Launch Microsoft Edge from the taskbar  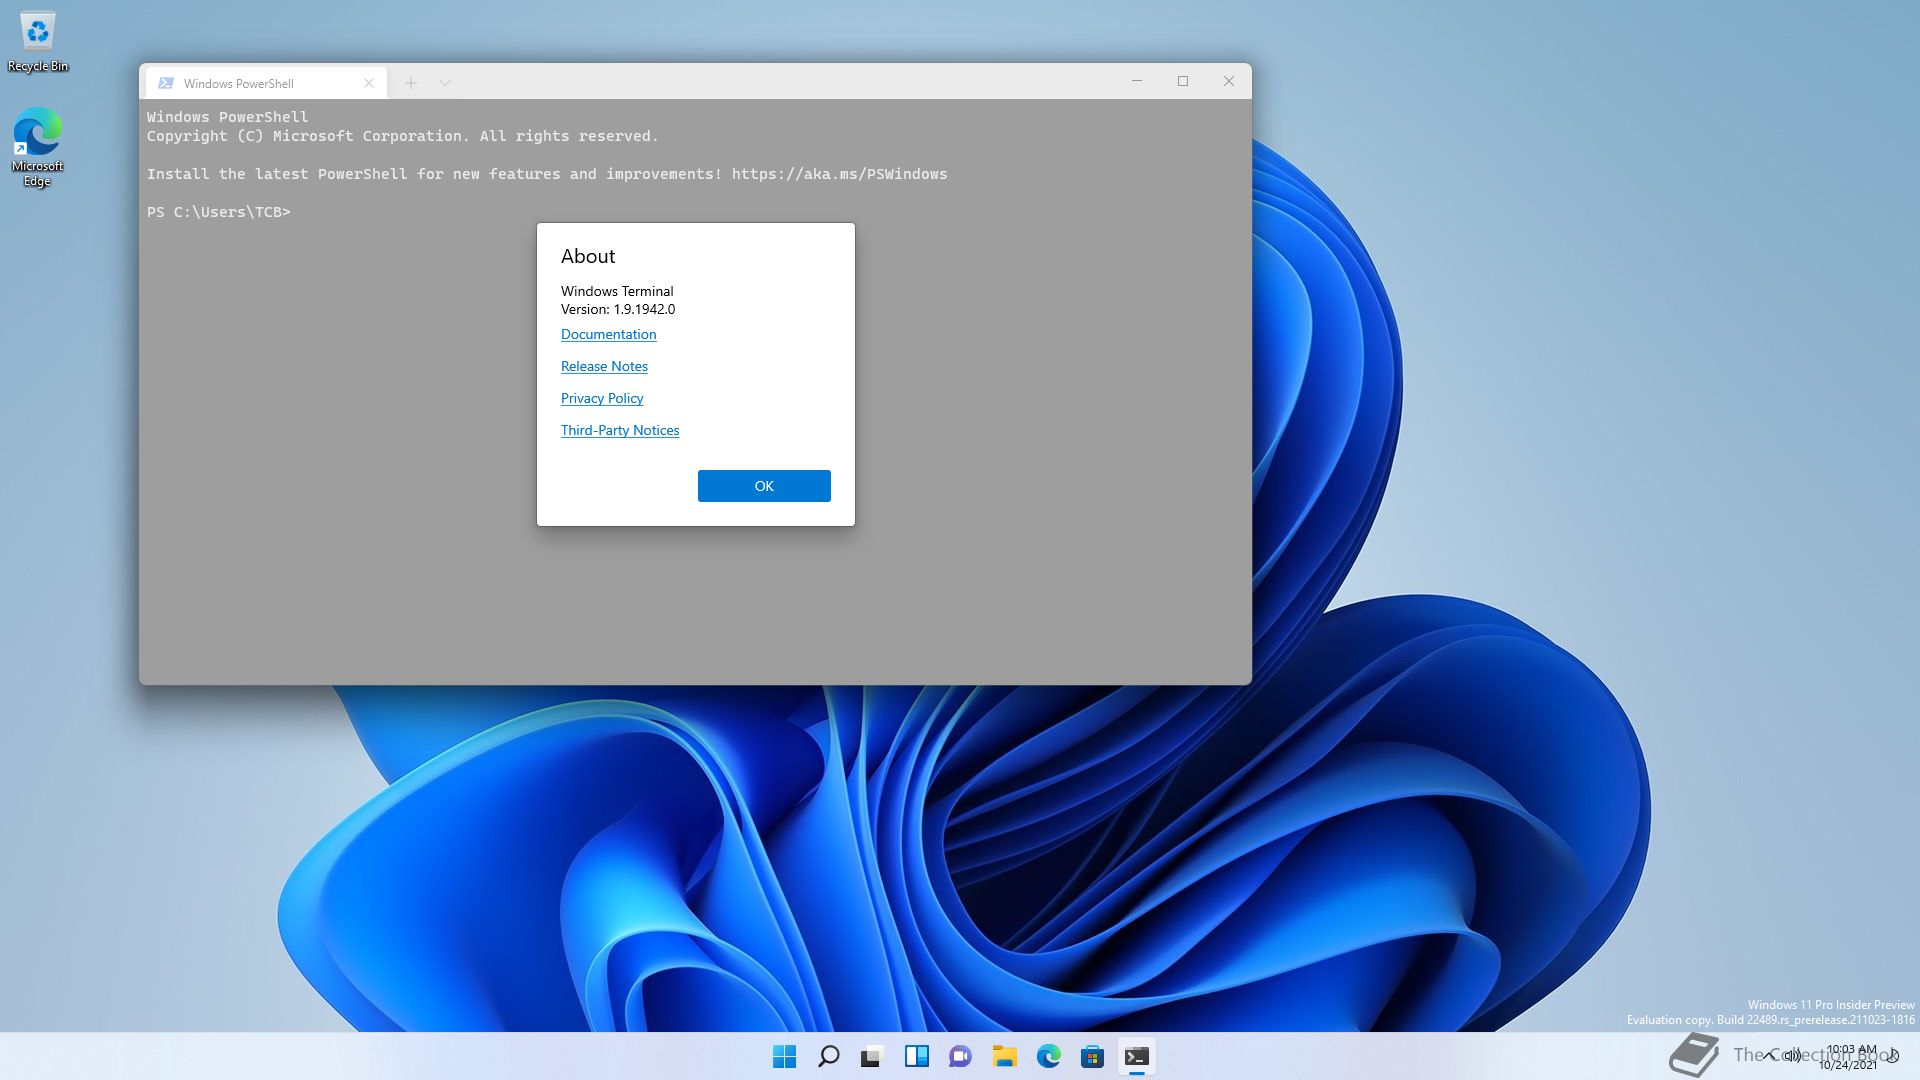click(x=1048, y=1056)
